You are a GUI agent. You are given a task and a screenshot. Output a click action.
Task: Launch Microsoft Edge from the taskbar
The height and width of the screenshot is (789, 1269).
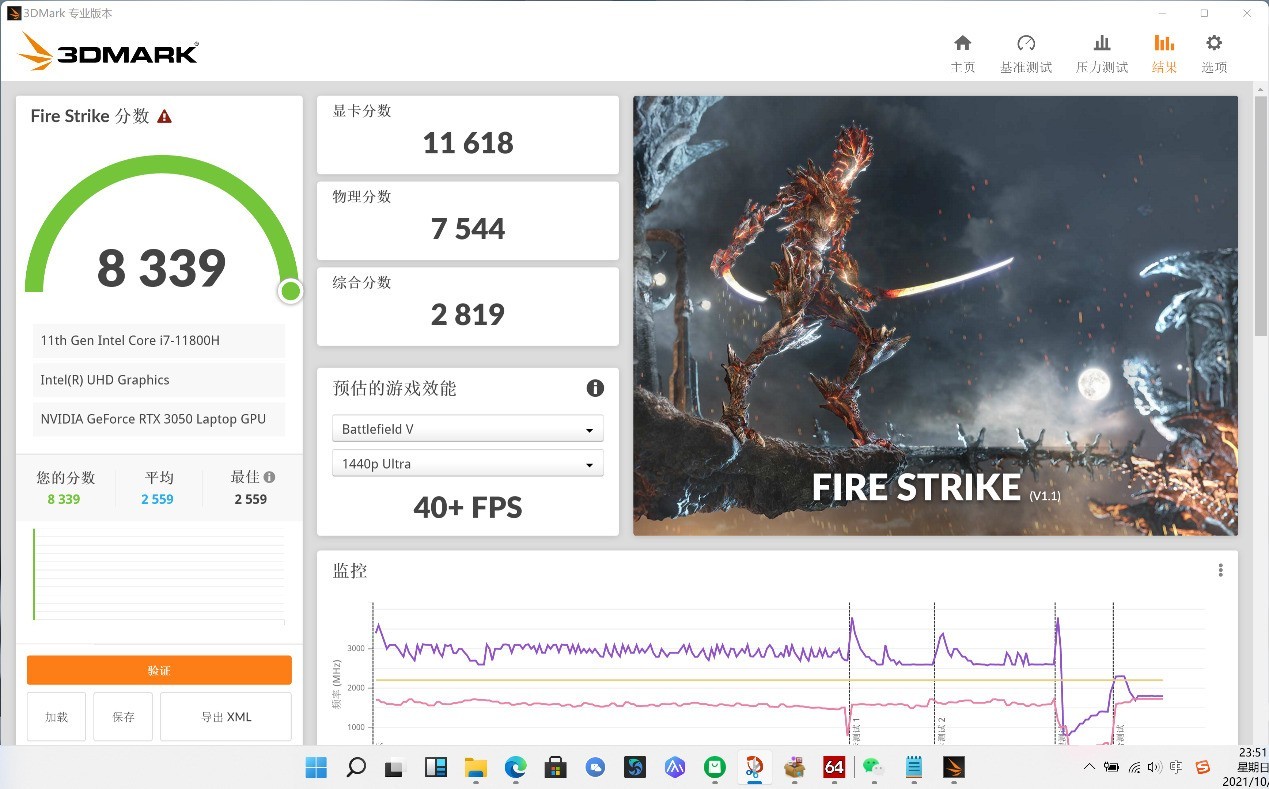click(x=515, y=767)
